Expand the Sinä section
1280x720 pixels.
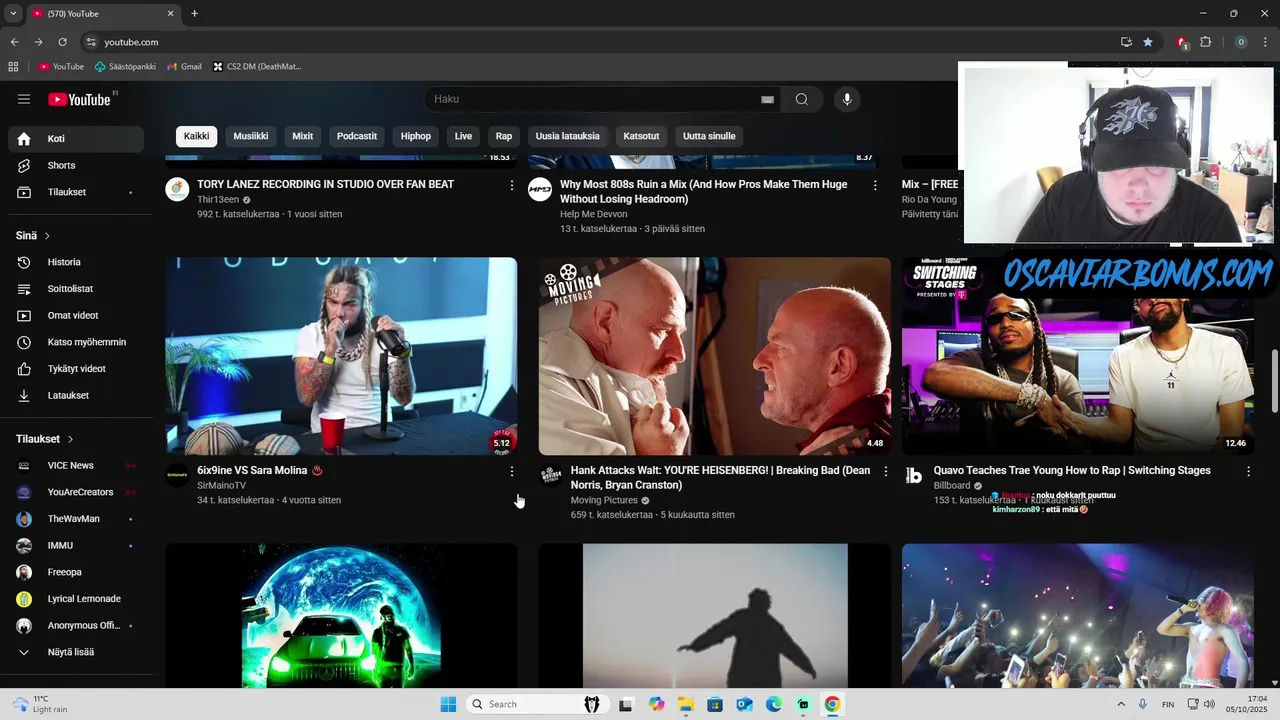click(33, 236)
